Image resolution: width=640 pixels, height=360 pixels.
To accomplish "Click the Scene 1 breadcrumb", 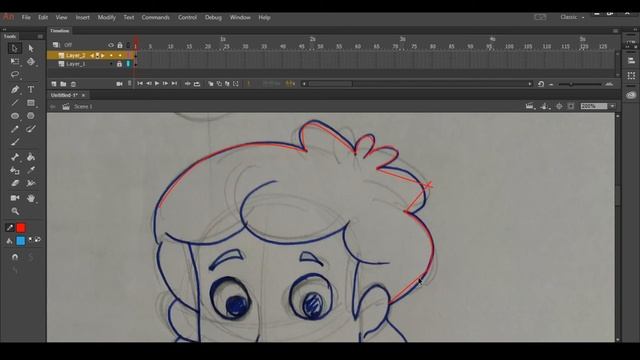I will click(x=83, y=107).
